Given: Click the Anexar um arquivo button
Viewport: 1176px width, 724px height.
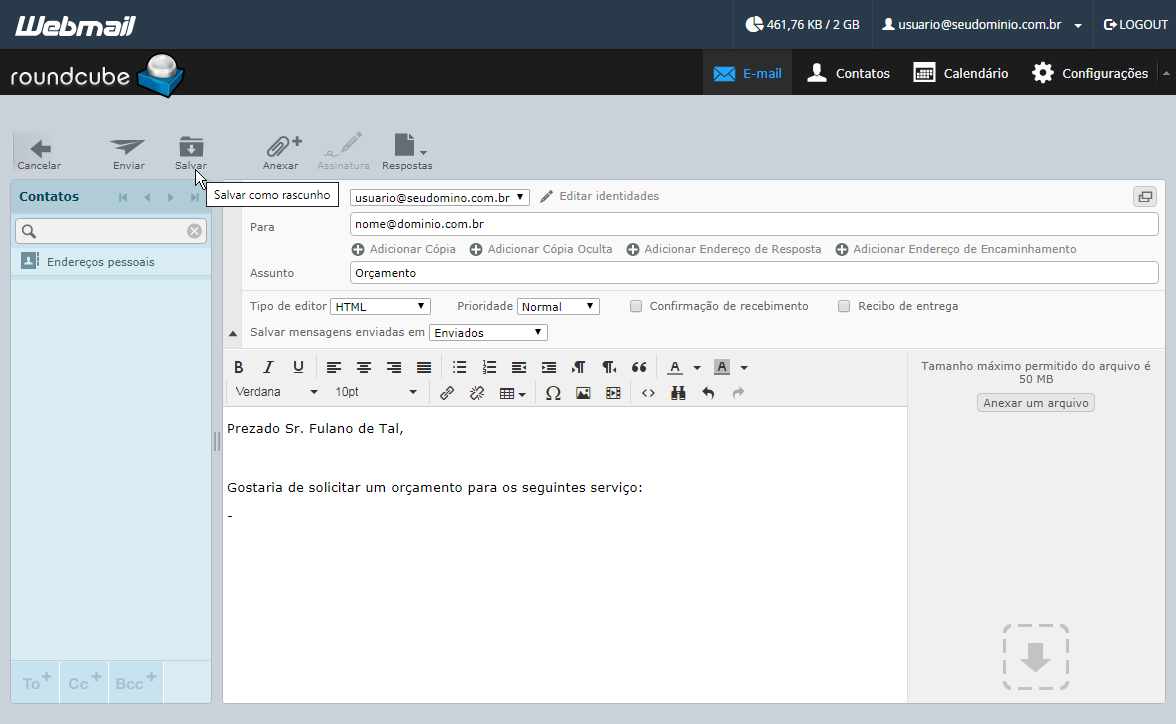Looking at the screenshot, I should [1036, 403].
